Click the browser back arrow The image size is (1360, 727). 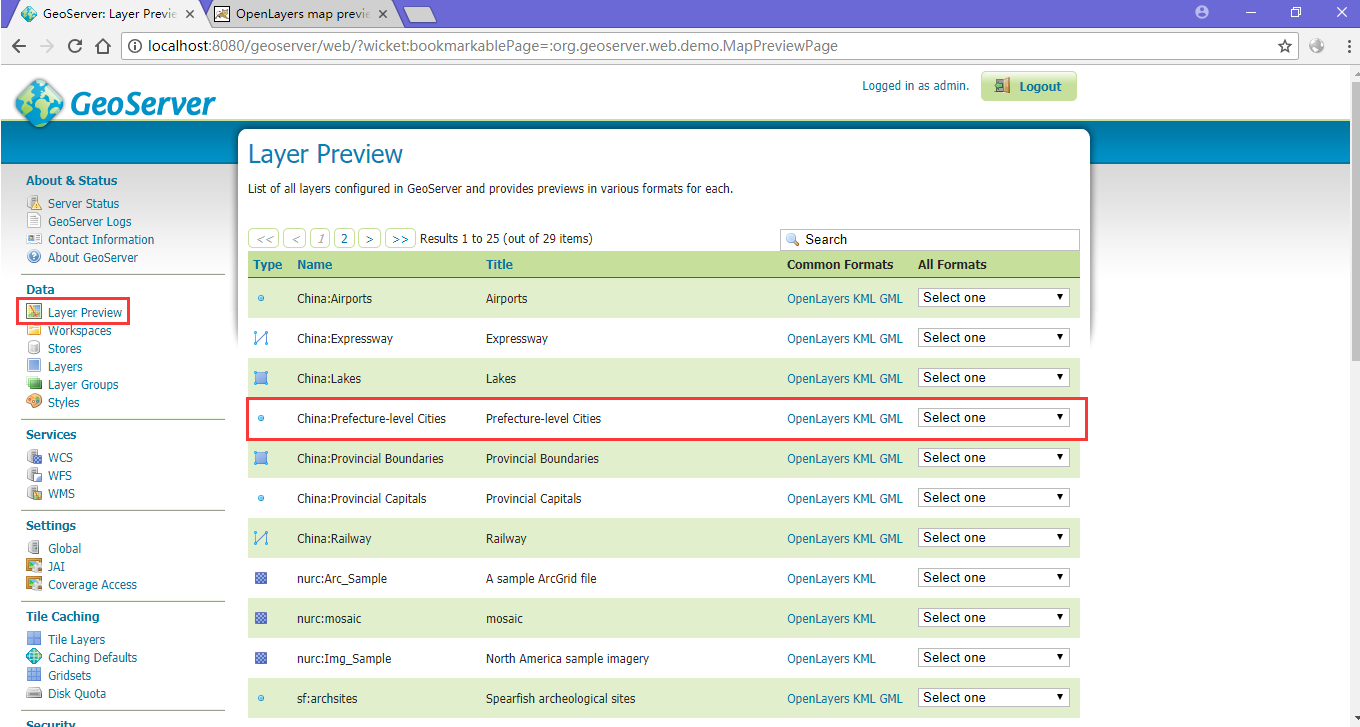tap(18, 46)
